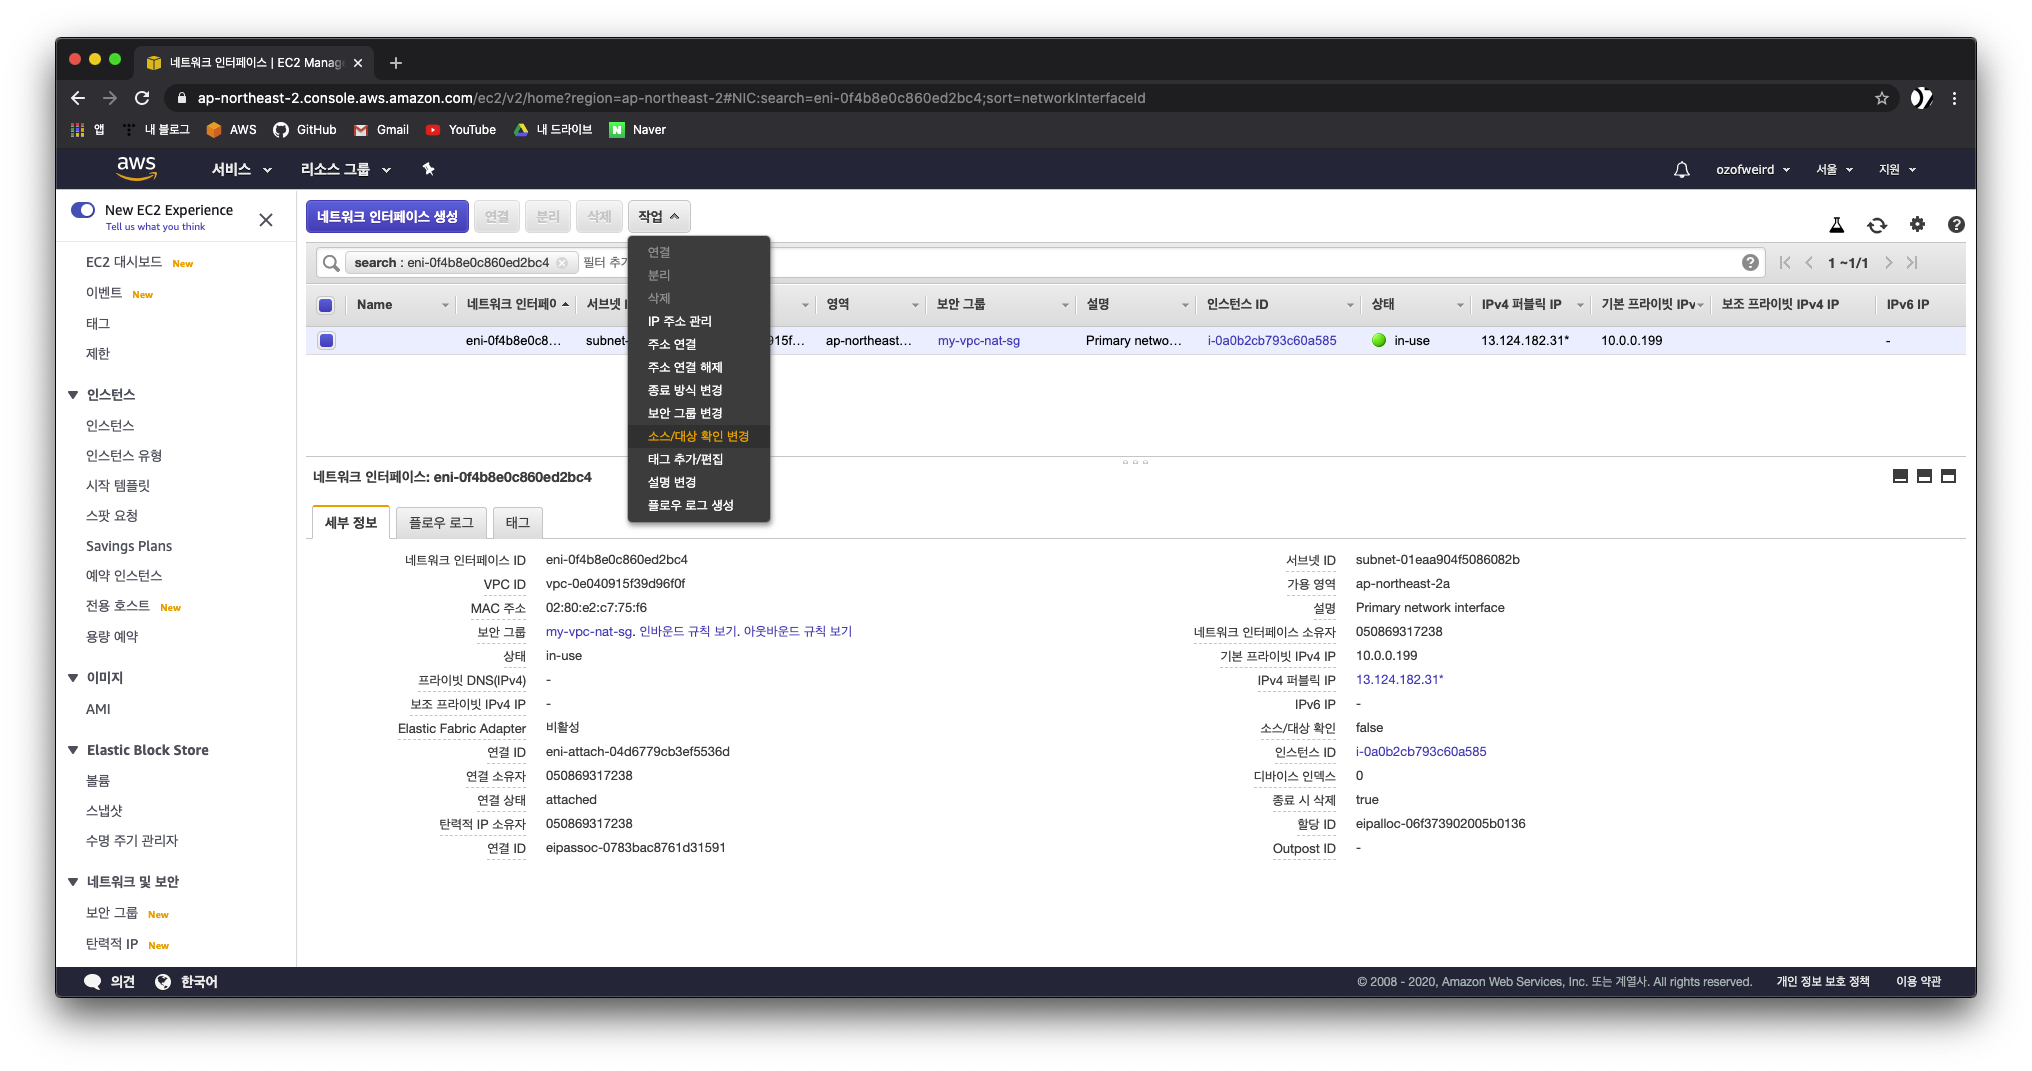Maximize the details pane layout icon

(1948, 477)
